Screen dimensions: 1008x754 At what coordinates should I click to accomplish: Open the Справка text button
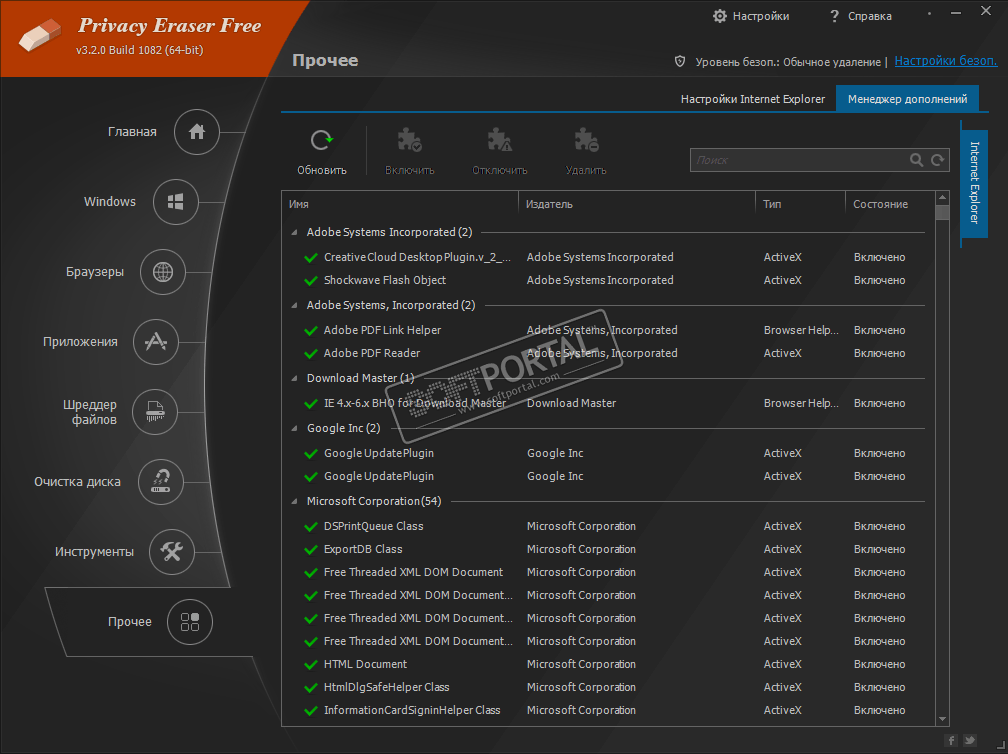click(x=869, y=16)
